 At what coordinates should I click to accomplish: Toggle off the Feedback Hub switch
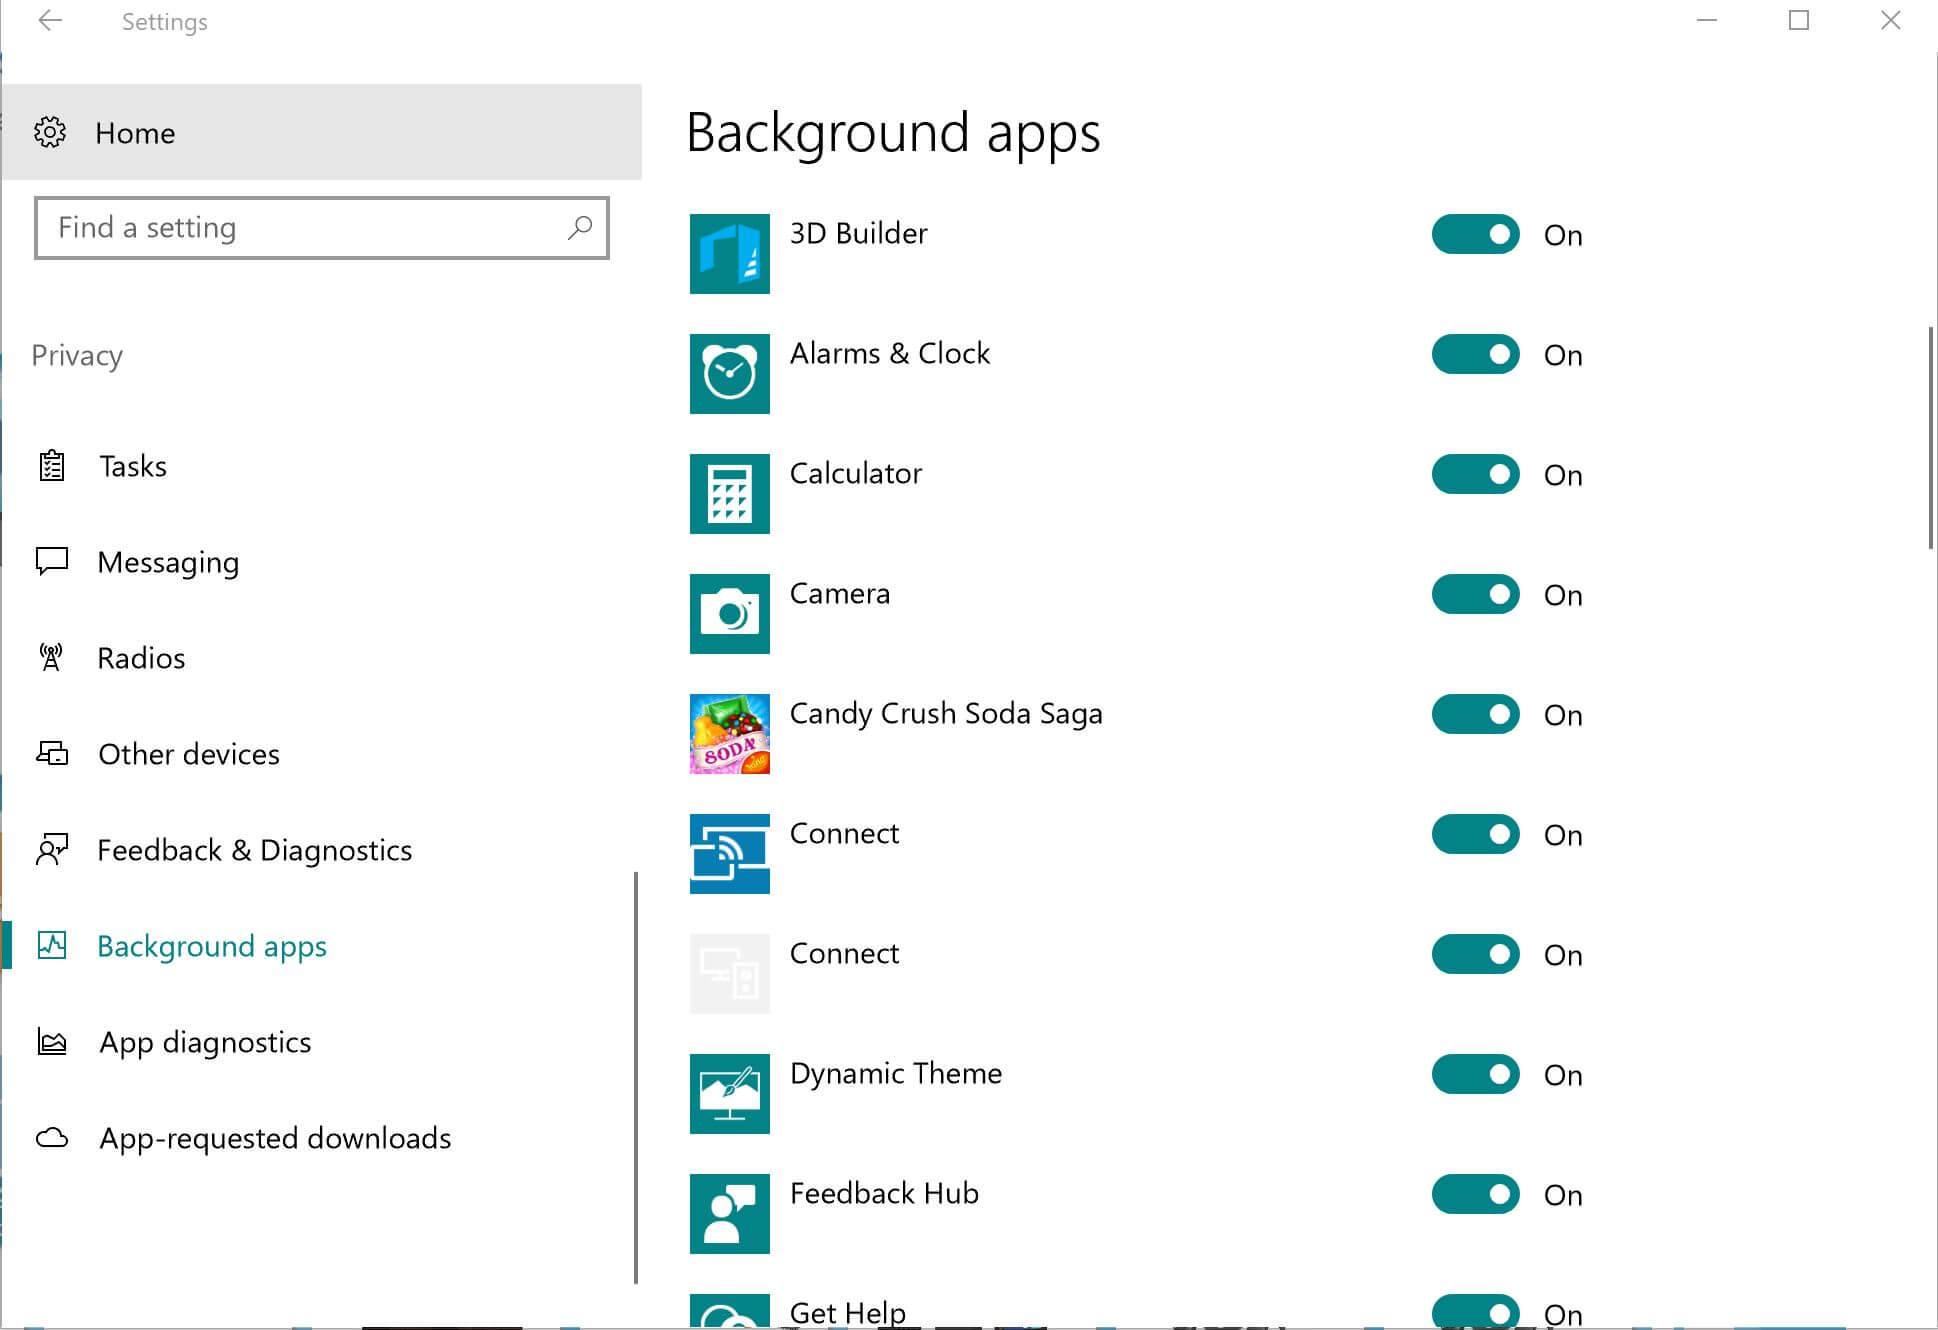point(1475,1194)
